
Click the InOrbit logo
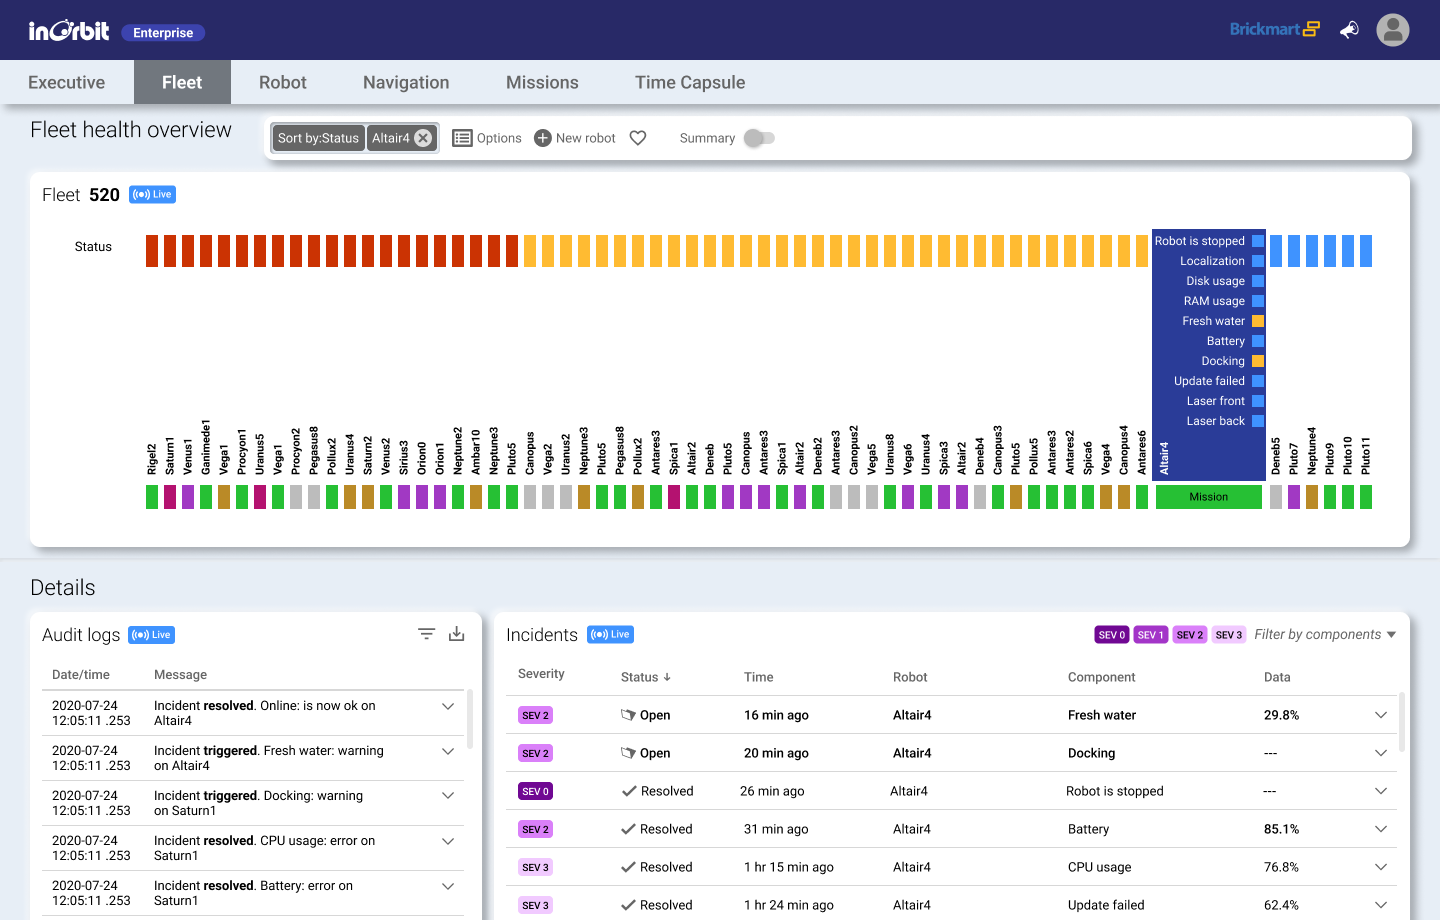point(68,31)
